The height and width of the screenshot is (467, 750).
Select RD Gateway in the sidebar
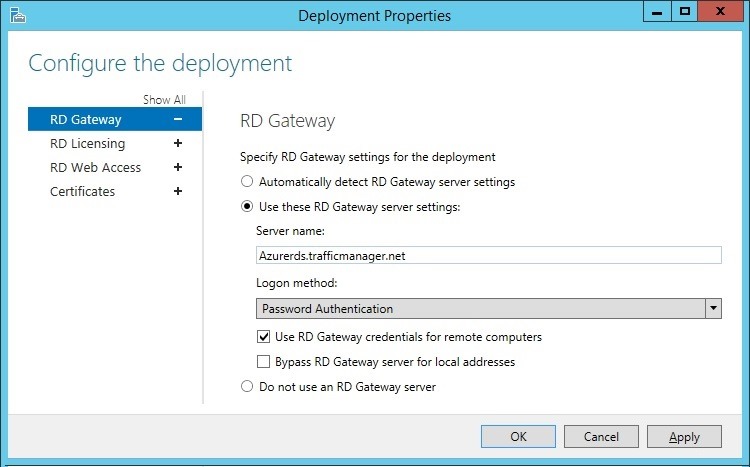[x=115, y=119]
